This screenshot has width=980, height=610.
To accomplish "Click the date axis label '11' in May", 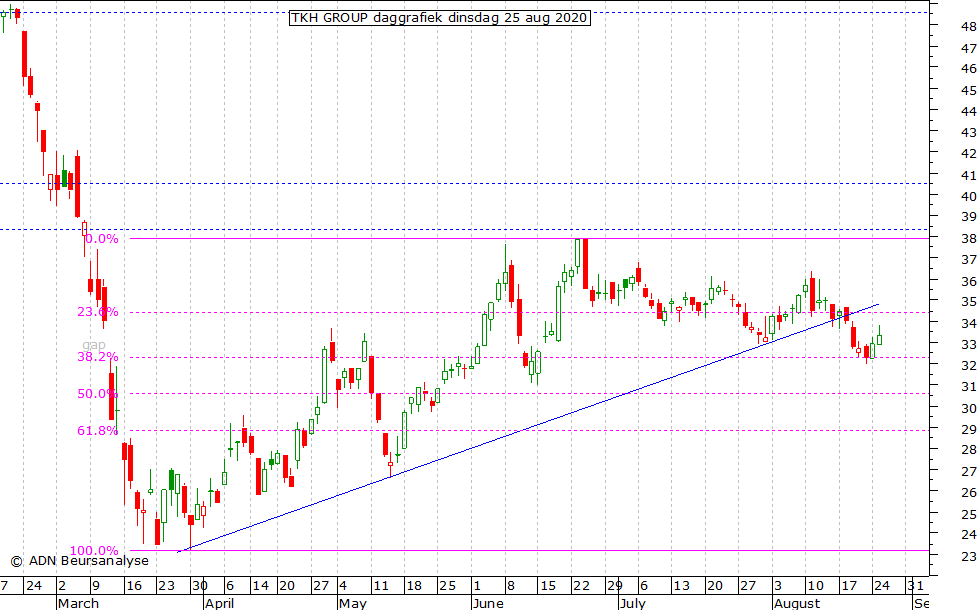I will pyautogui.click(x=381, y=586).
